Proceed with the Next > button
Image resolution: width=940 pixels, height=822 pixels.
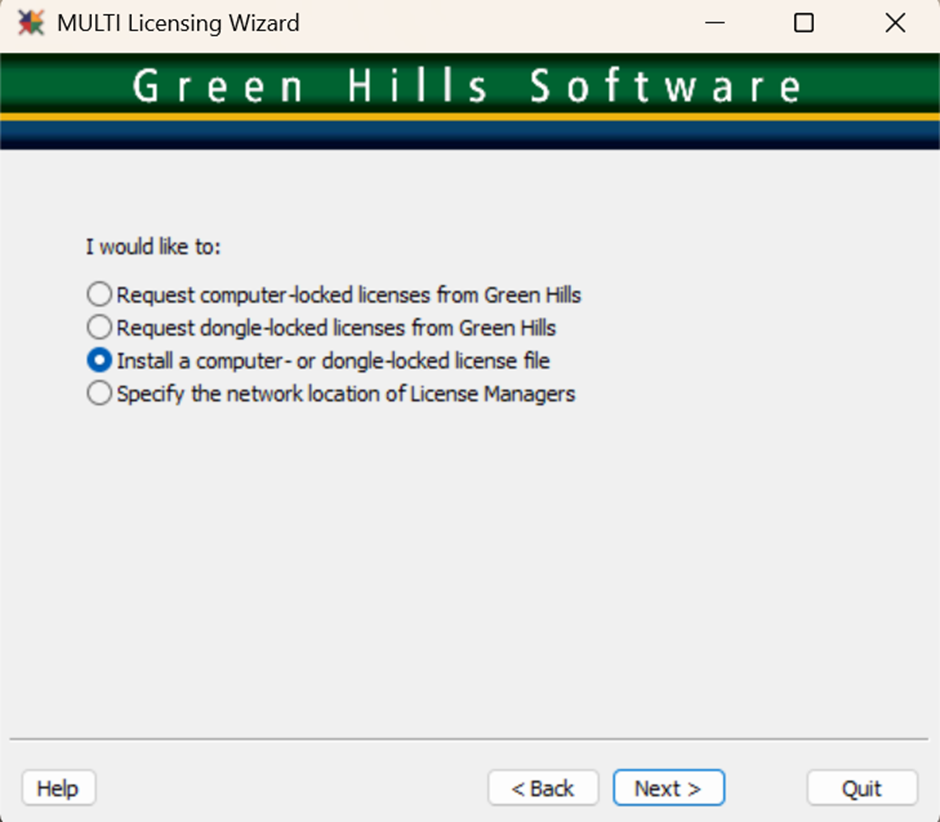coord(668,788)
